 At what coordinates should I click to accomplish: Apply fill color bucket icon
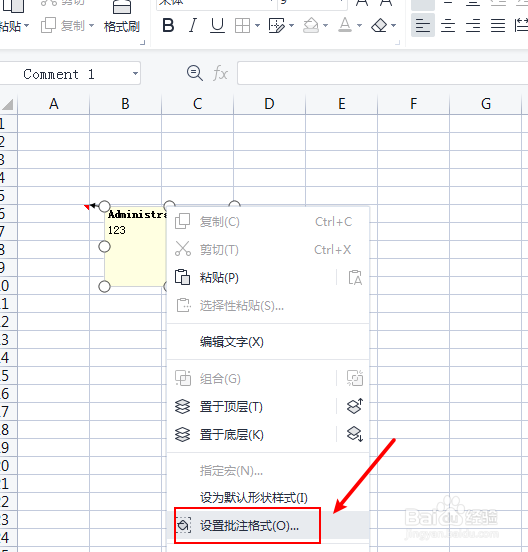click(x=311, y=25)
